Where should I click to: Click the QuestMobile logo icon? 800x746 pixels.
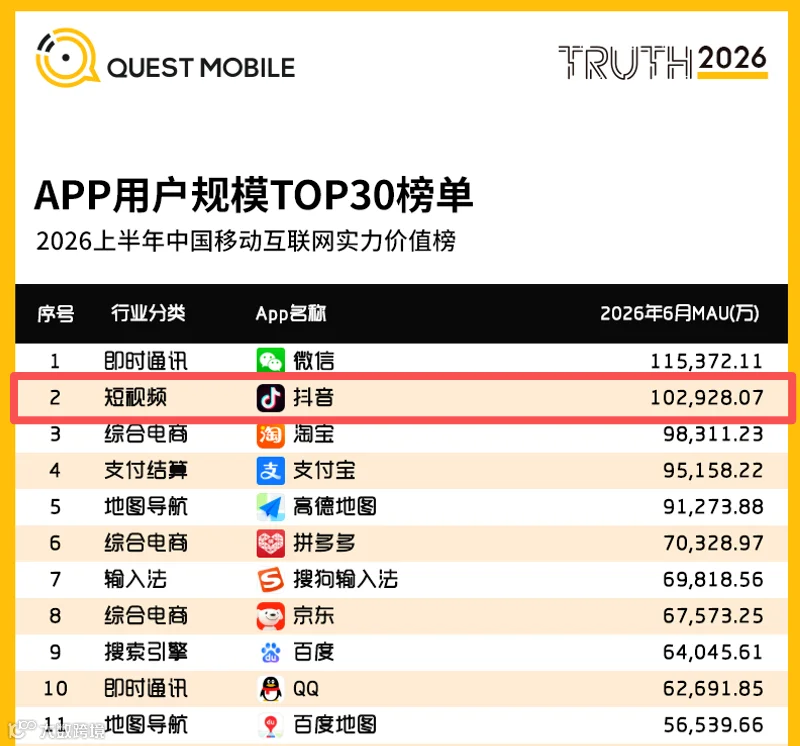click(67, 58)
